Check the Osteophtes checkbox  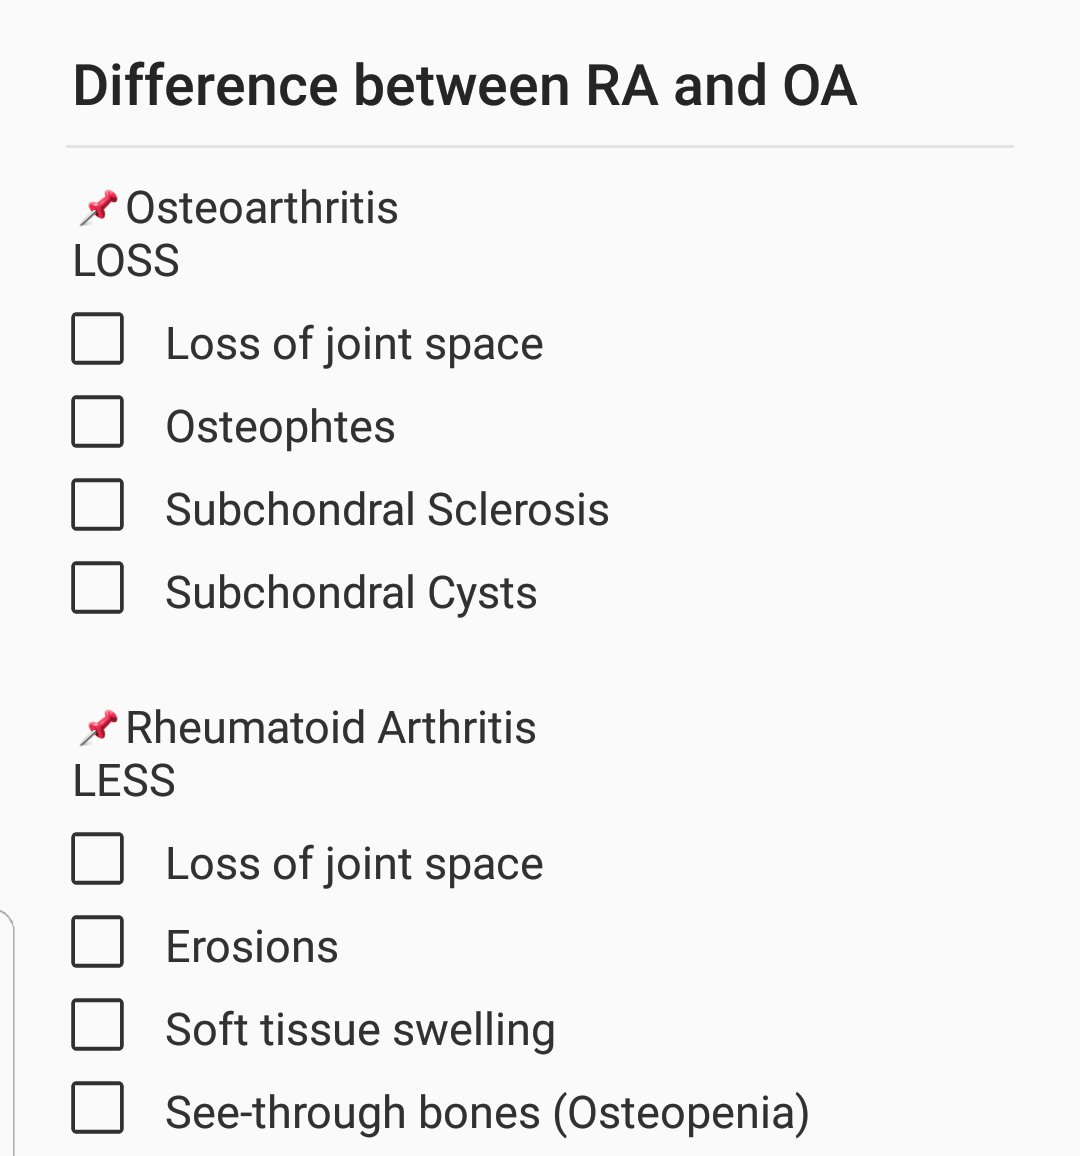click(x=97, y=423)
